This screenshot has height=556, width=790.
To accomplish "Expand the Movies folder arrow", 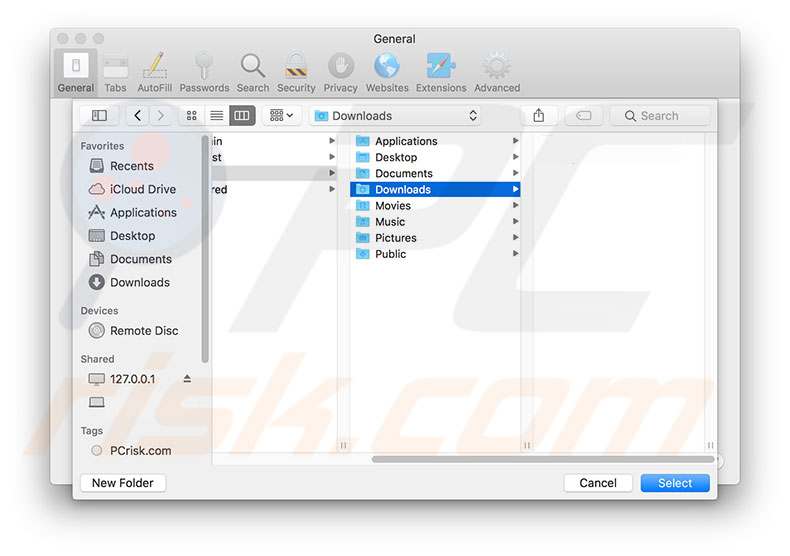I will click(515, 205).
